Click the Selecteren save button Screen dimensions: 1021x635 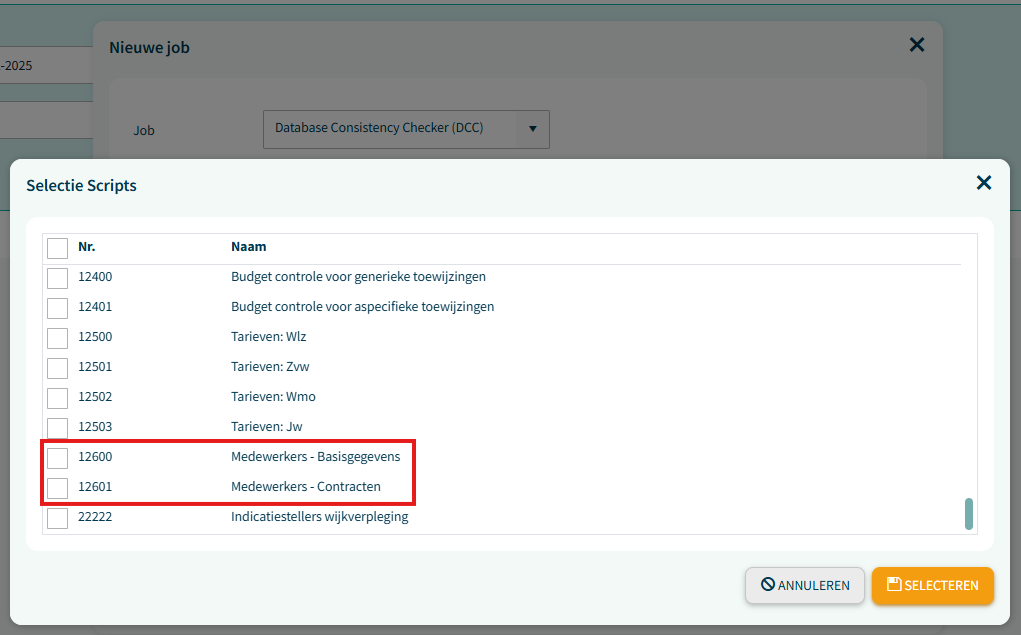coord(932,585)
